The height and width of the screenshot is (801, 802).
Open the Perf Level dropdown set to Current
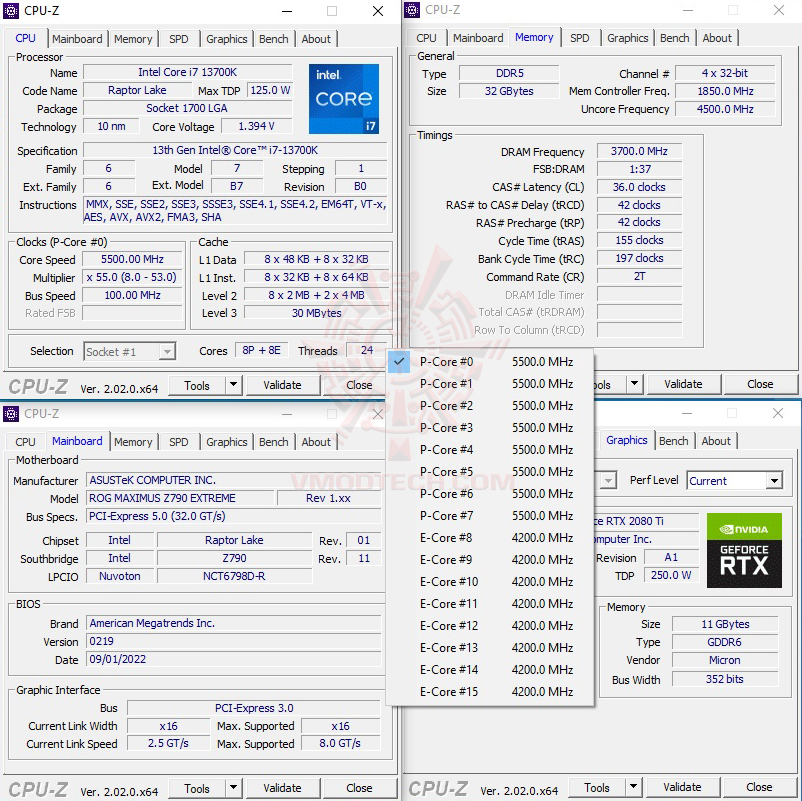(734, 480)
